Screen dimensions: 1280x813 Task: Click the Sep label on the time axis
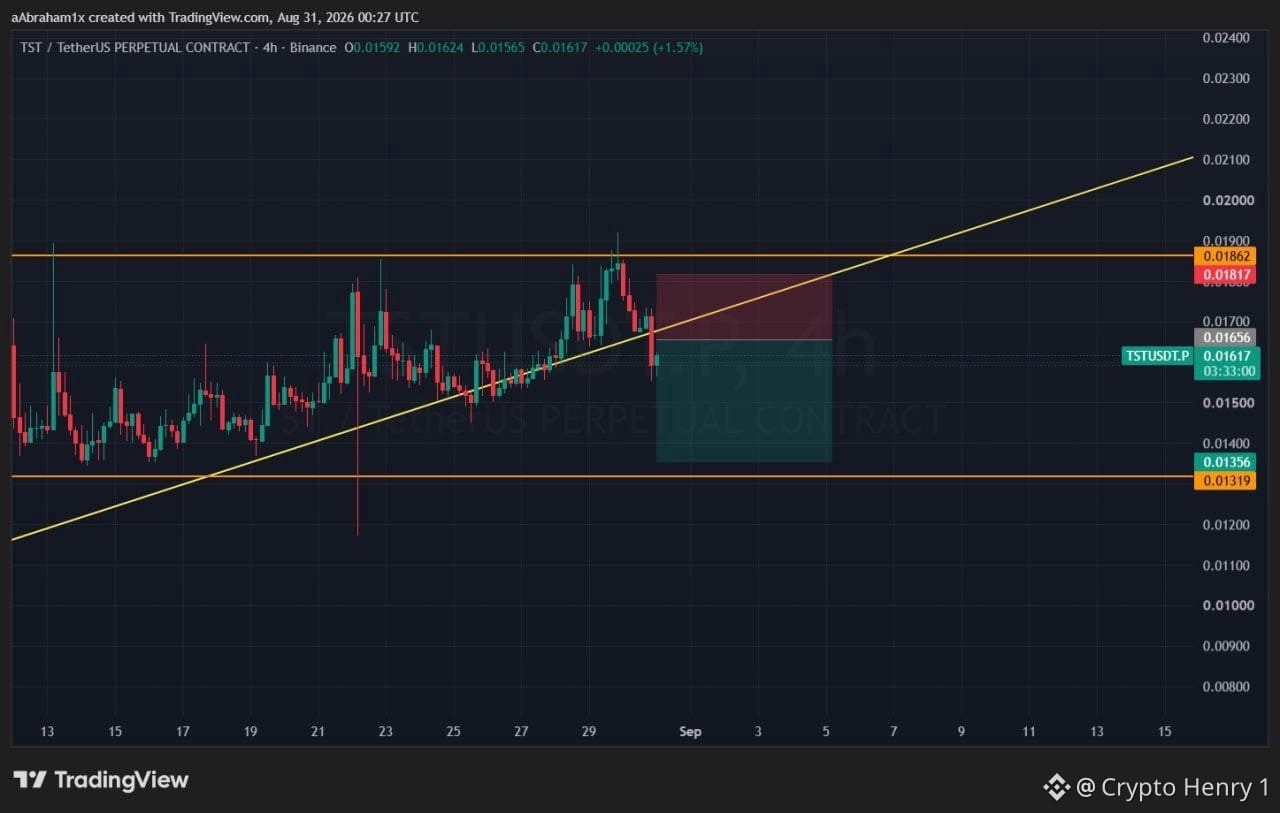pyautogui.click(x=690, y=732)
